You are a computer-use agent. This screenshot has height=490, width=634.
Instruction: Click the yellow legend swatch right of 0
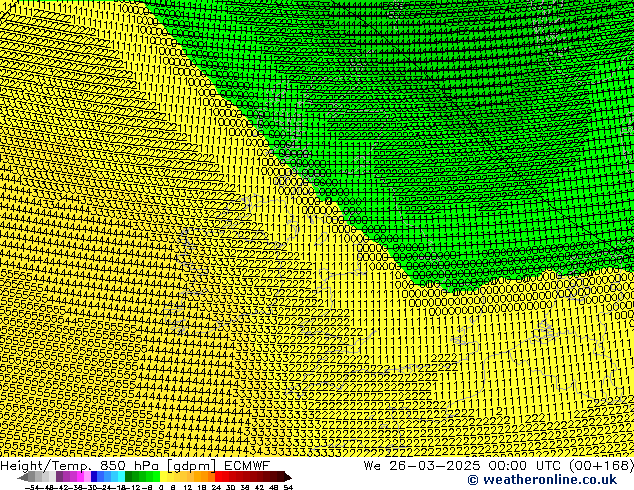pos(163,477)
